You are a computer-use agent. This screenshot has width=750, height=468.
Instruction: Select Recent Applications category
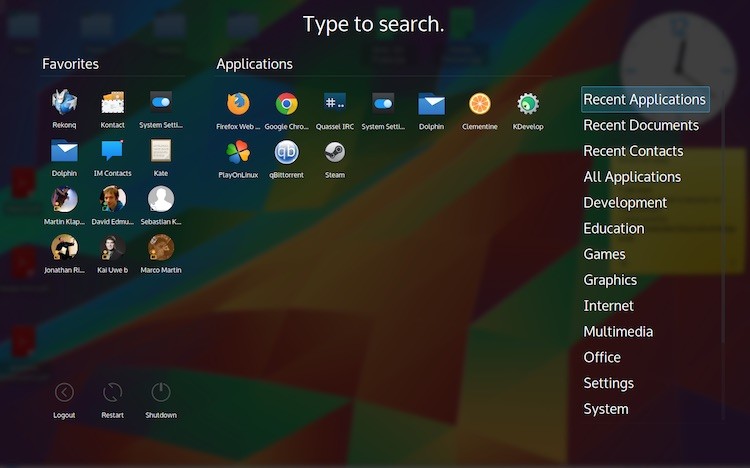645,100
